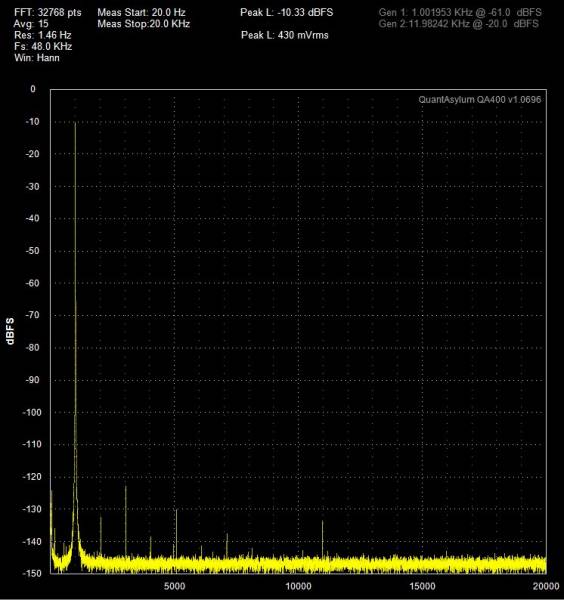The image size is (564, 600).
Task: Select the Fs: 48.0 KHz readout
Action: [x=43, y=47]
